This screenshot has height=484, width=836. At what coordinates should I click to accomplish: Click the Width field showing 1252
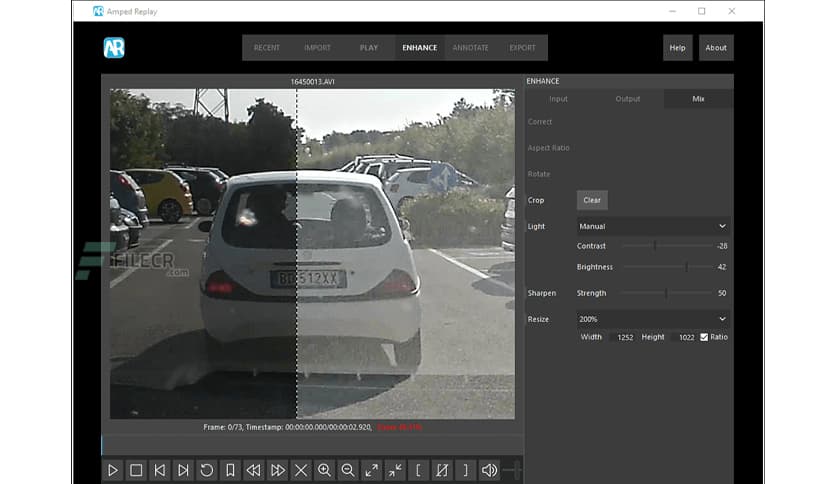coord(624,337)
